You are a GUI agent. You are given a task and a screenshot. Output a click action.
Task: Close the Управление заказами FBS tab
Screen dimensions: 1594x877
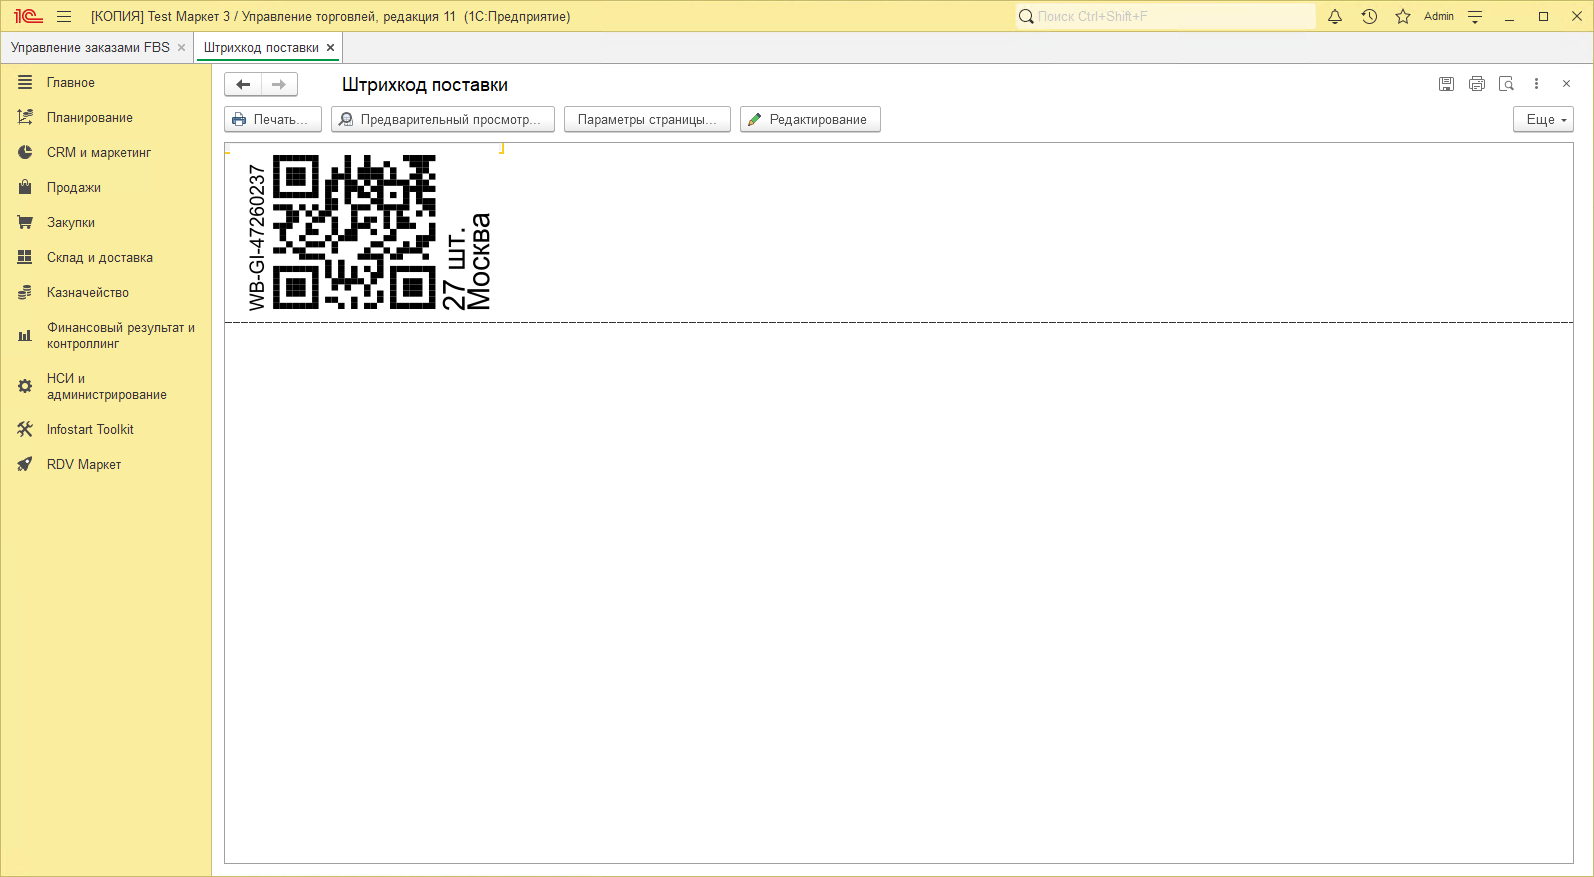pos(181,47)
